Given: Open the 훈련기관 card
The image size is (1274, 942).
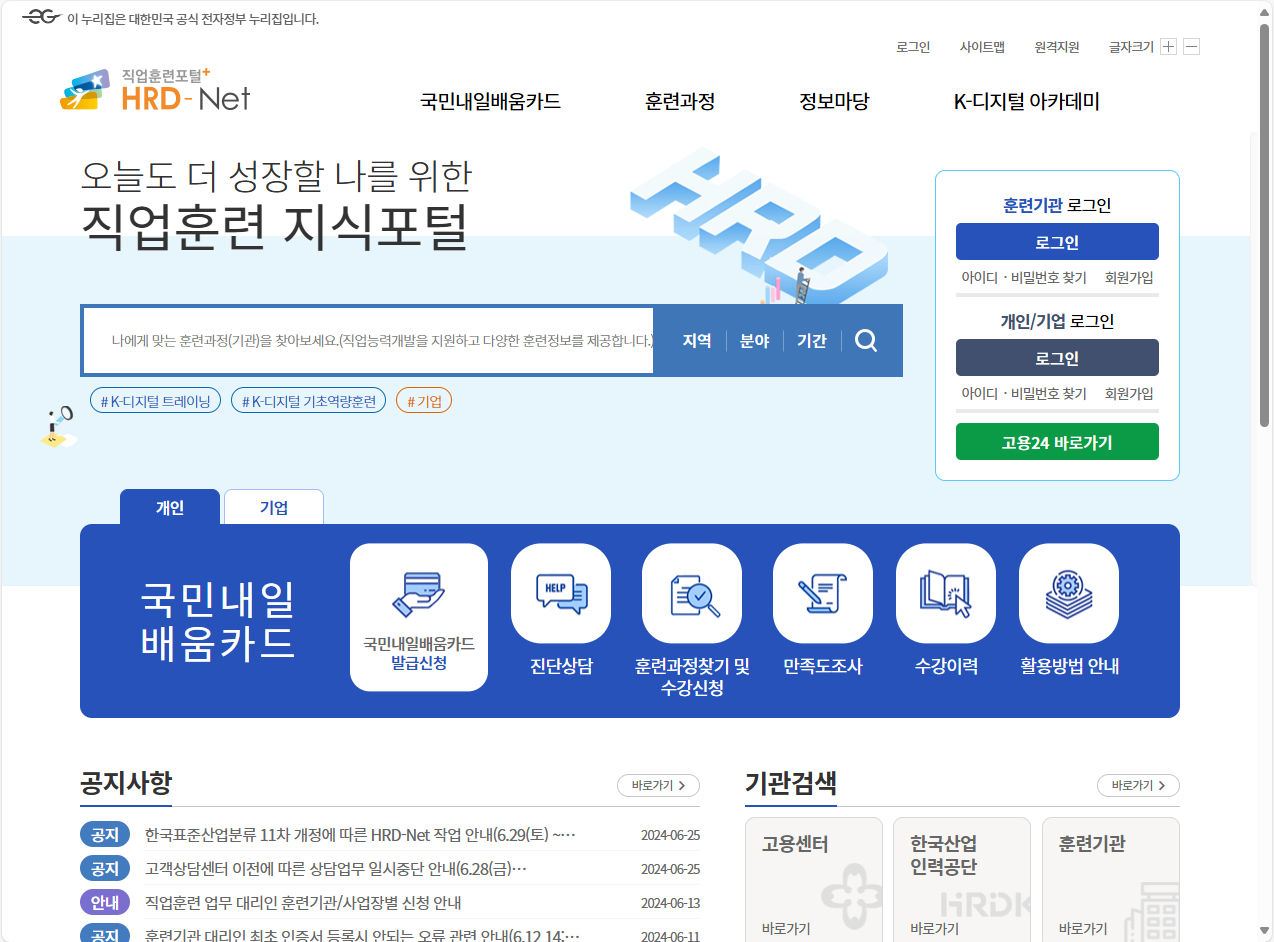Looking at the screenshot, I should 1111,880.
